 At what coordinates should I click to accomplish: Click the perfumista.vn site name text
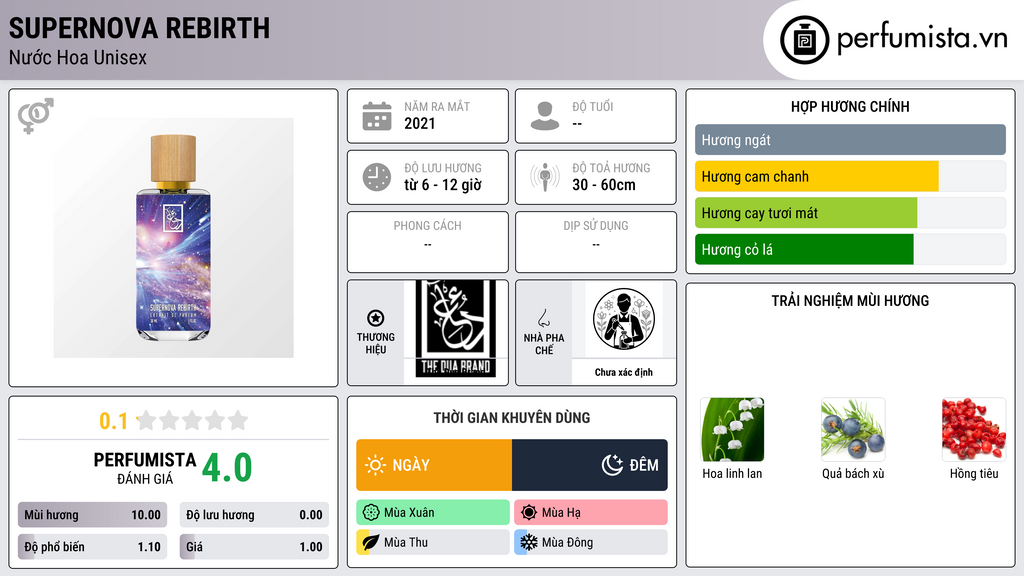[x=921, y=39]
